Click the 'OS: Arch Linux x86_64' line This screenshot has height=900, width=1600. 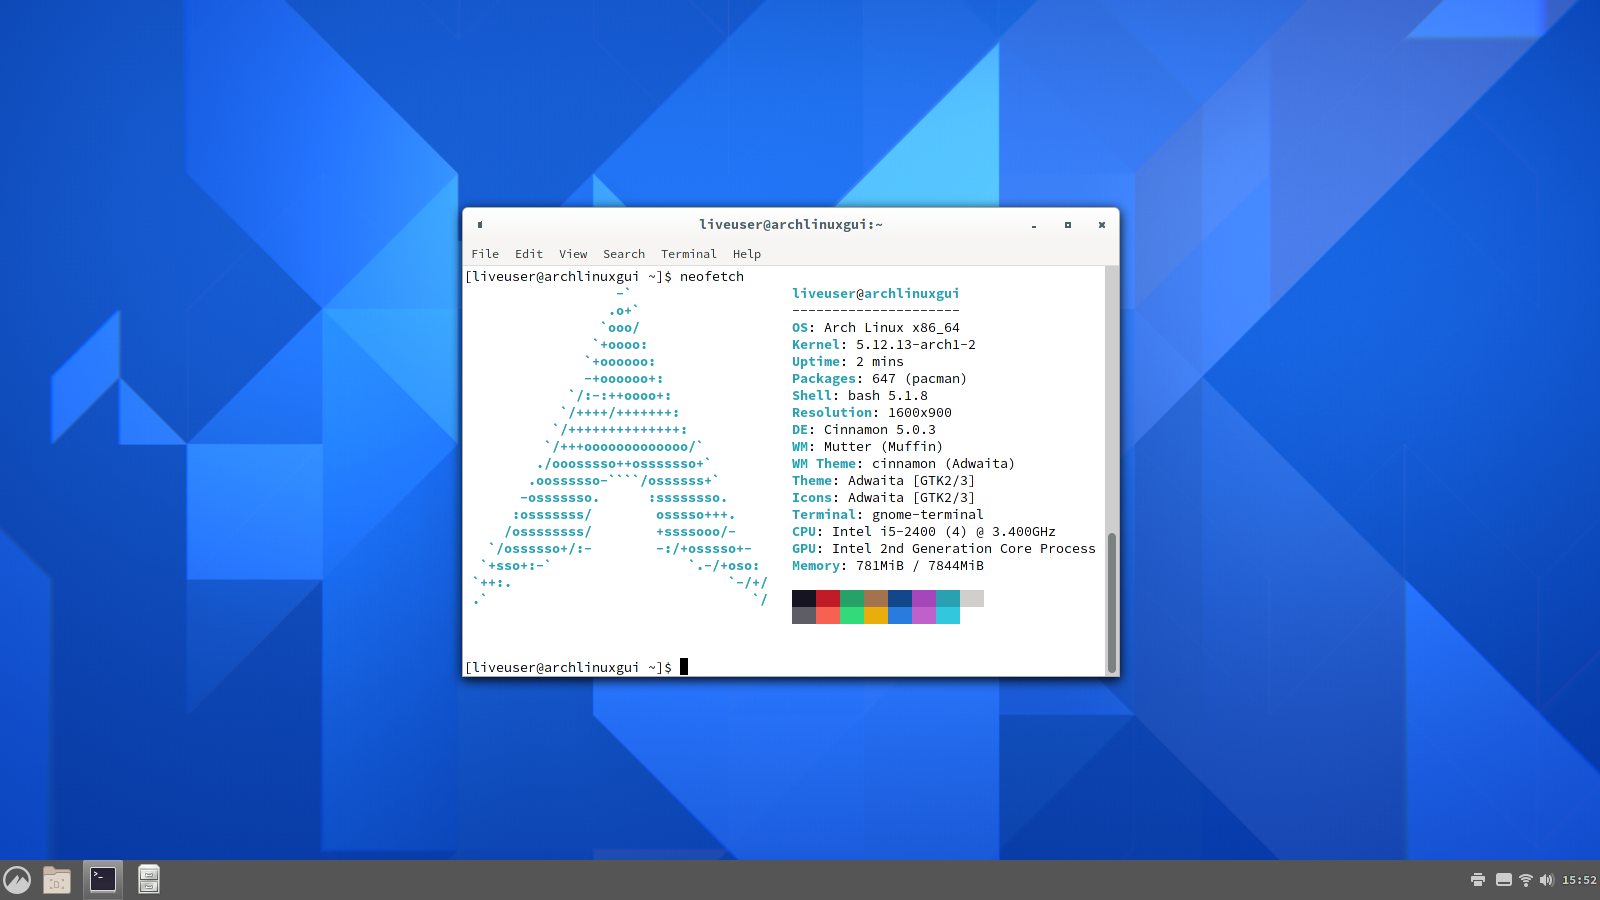point(876,328)
